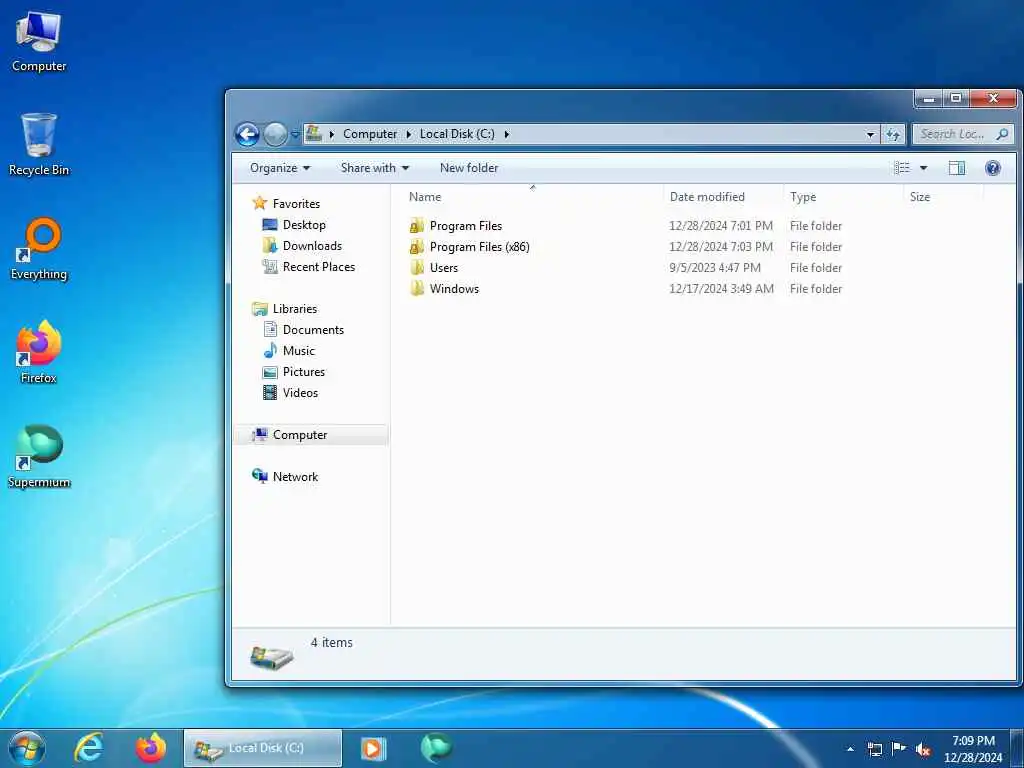
Task: Click date 9/5/2023 4:47 PM cell
Action: click(x=714, y=268)
